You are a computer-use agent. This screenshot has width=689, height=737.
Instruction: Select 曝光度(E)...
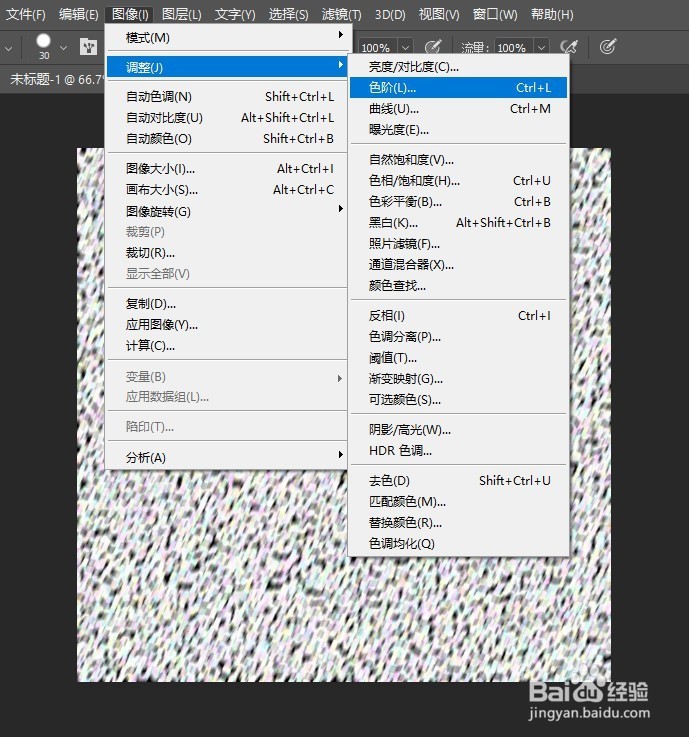coord(458,129)
